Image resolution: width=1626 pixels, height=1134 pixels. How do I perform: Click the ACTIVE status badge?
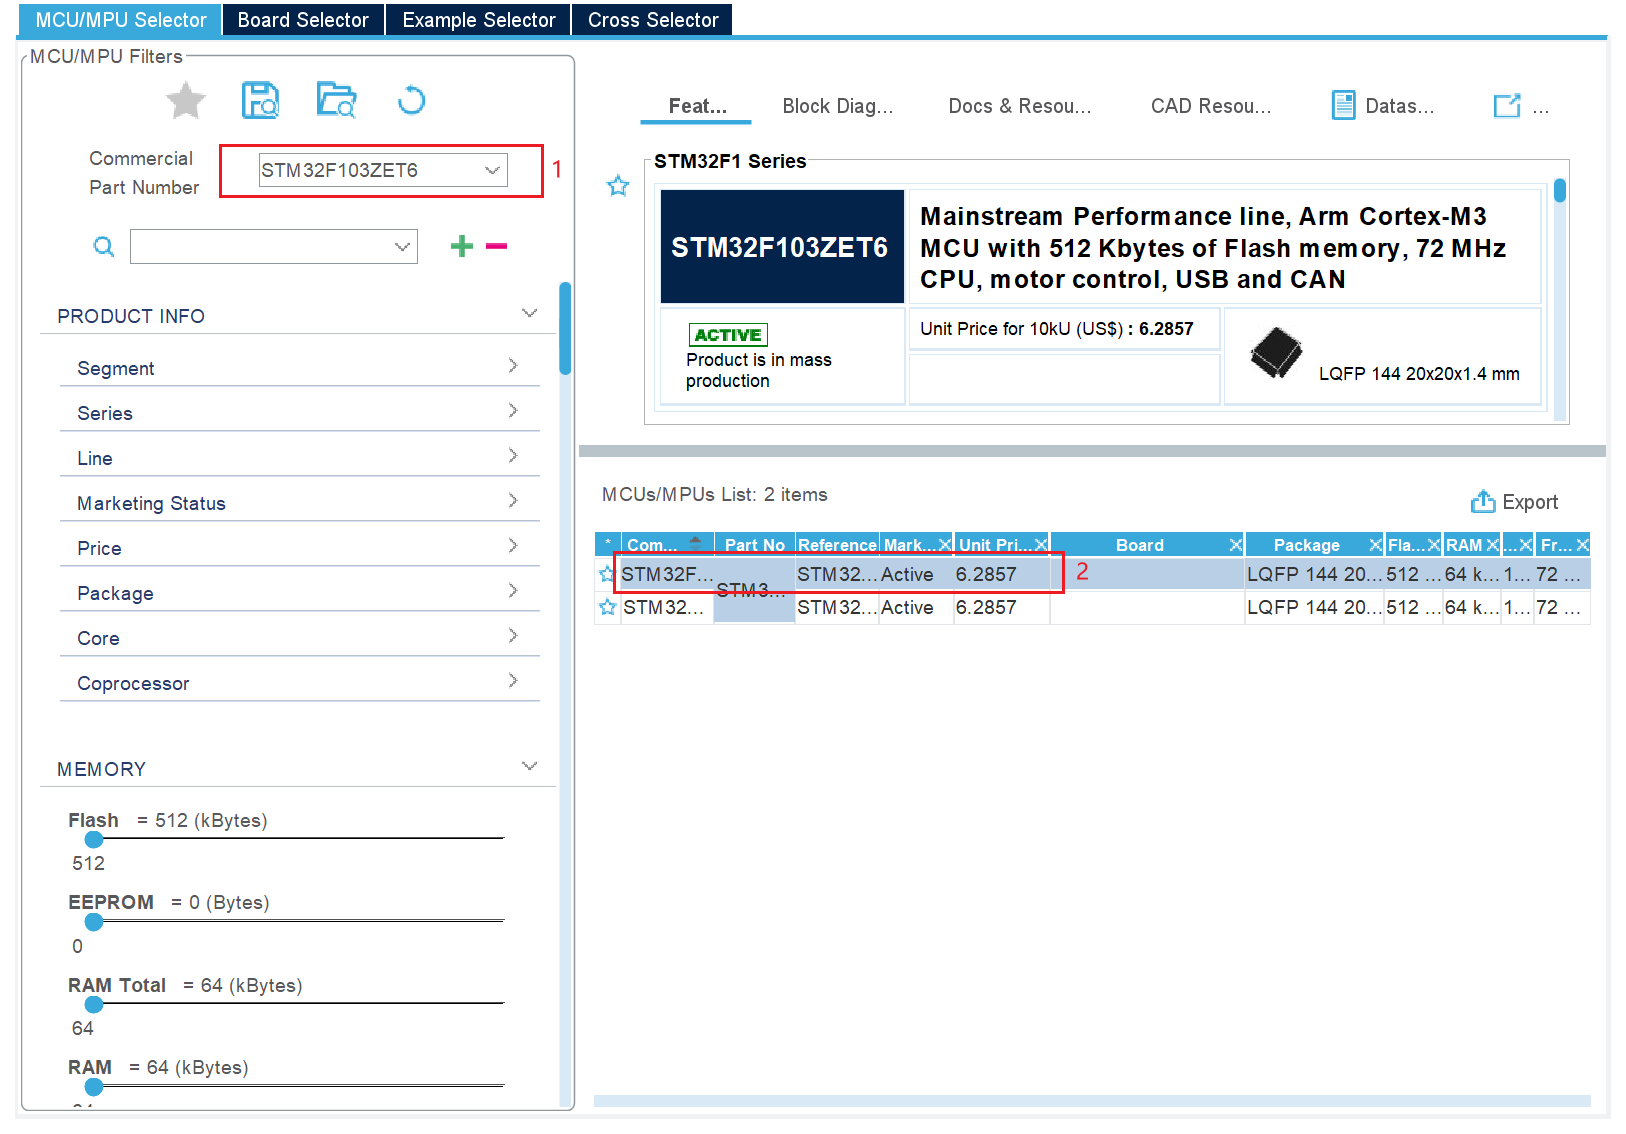coord(728,335)
